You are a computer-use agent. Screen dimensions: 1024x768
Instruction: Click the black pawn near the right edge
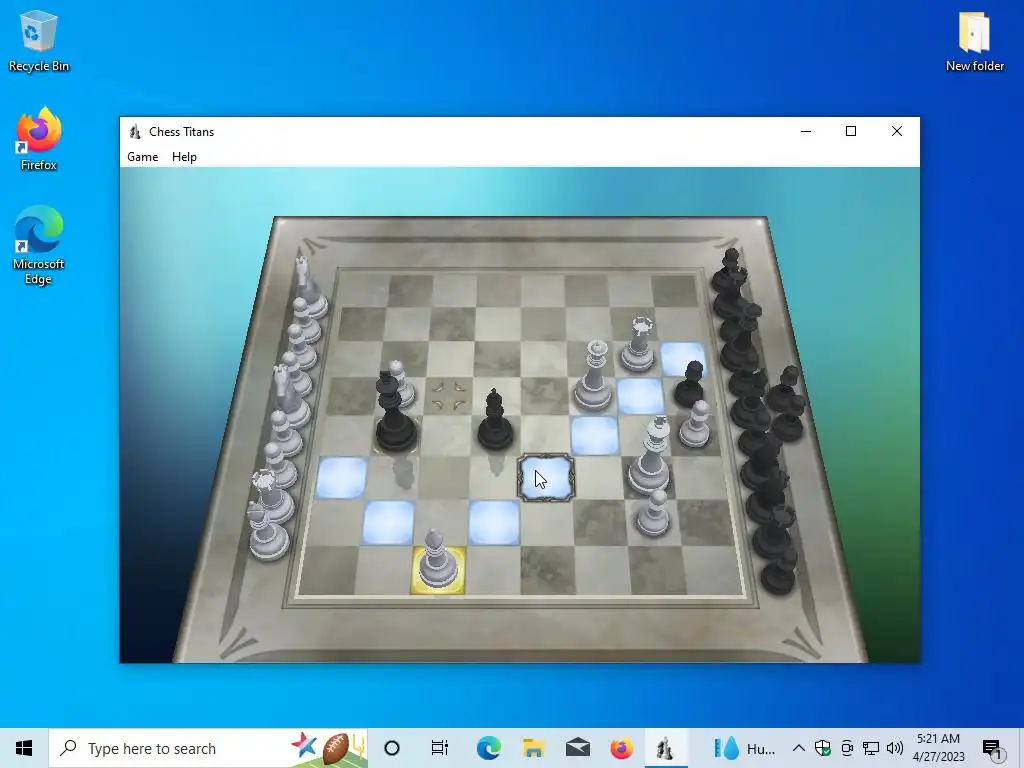690,384
